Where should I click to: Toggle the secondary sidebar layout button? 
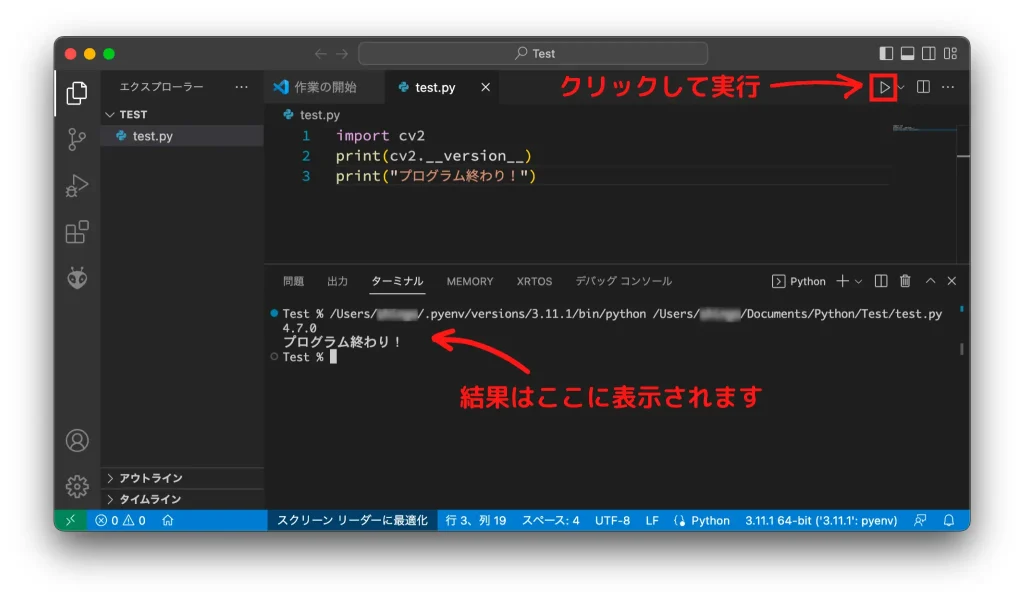pyautogui.click(x=929, y=54)
